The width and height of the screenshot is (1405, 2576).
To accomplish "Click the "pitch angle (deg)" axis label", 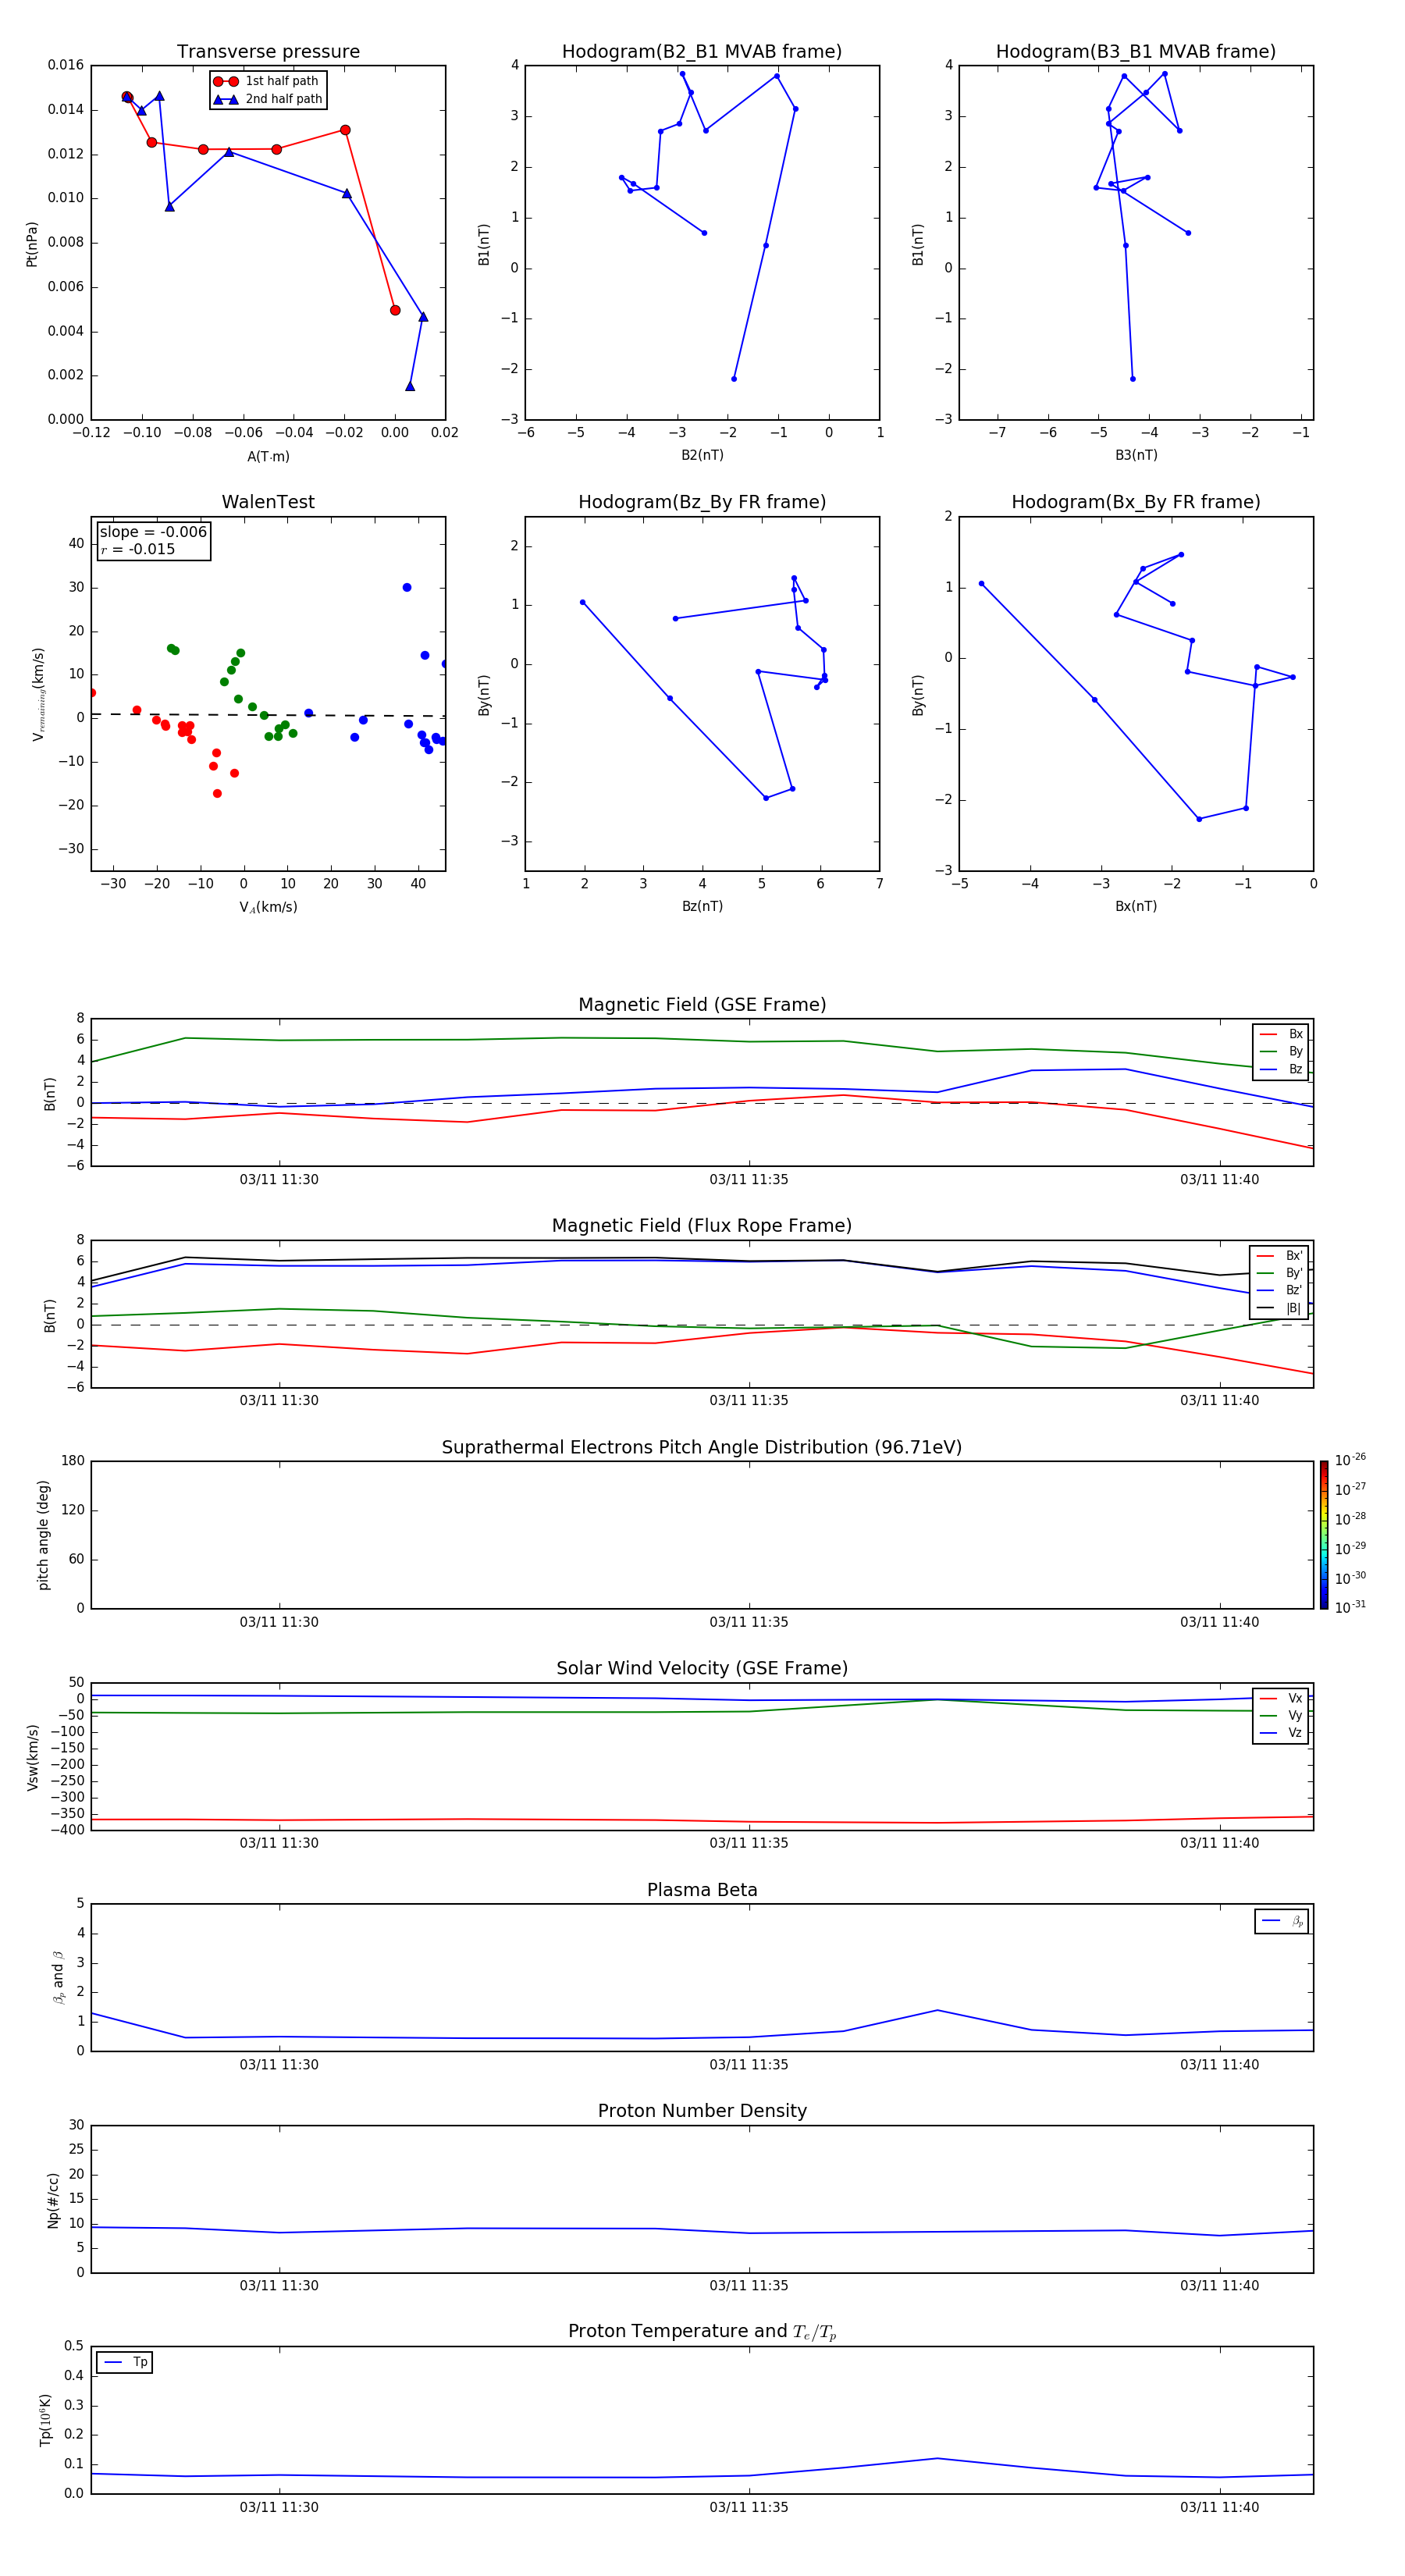I will pos(43,1535).
